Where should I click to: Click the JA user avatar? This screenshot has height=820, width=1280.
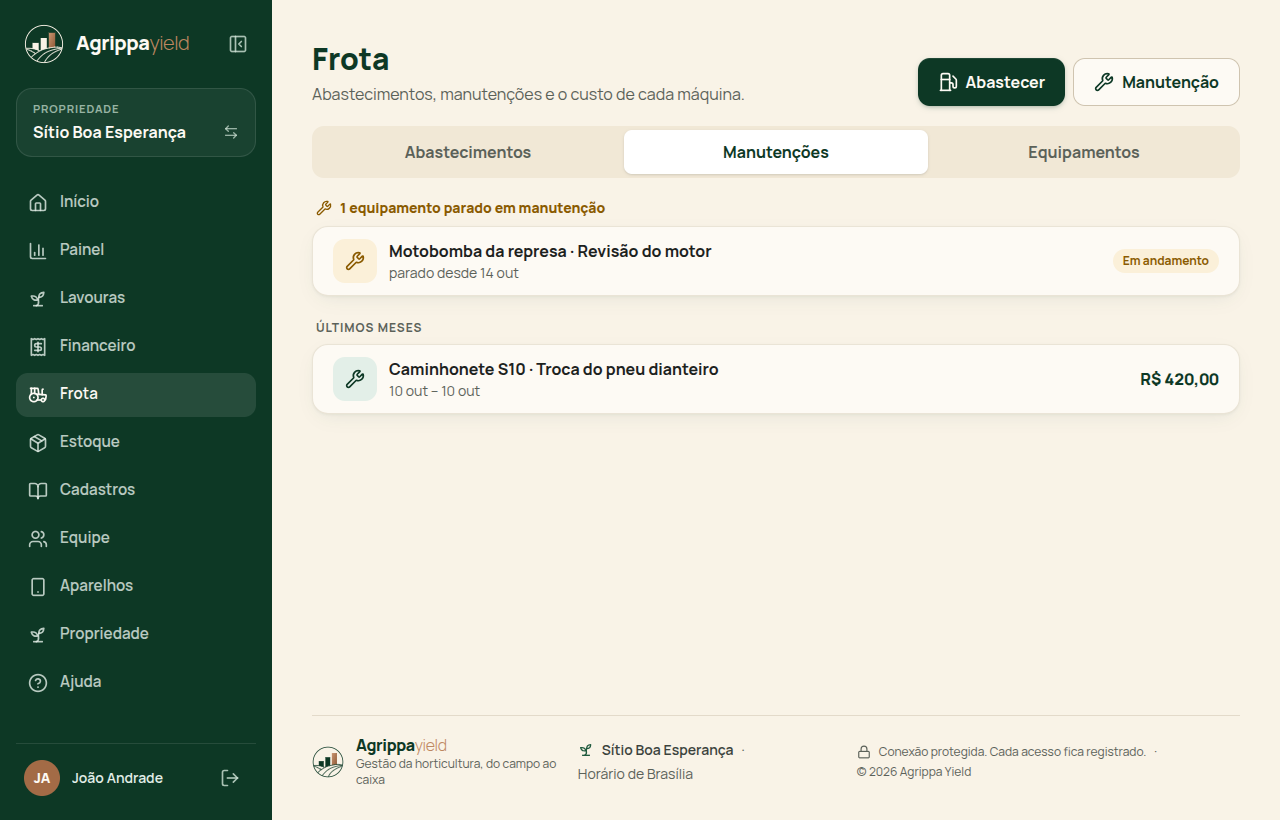click(x=42, y=778)
